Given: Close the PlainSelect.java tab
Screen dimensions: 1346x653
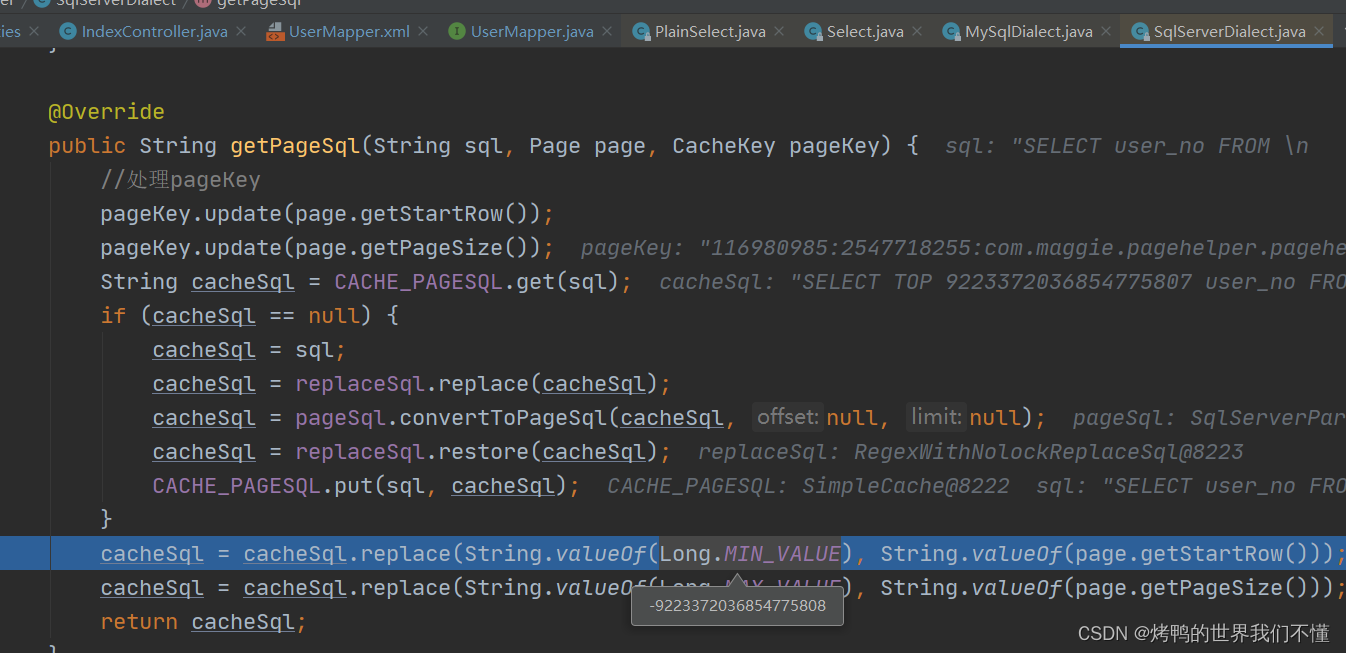Looking at the screenshot, I should pos(780,31).
